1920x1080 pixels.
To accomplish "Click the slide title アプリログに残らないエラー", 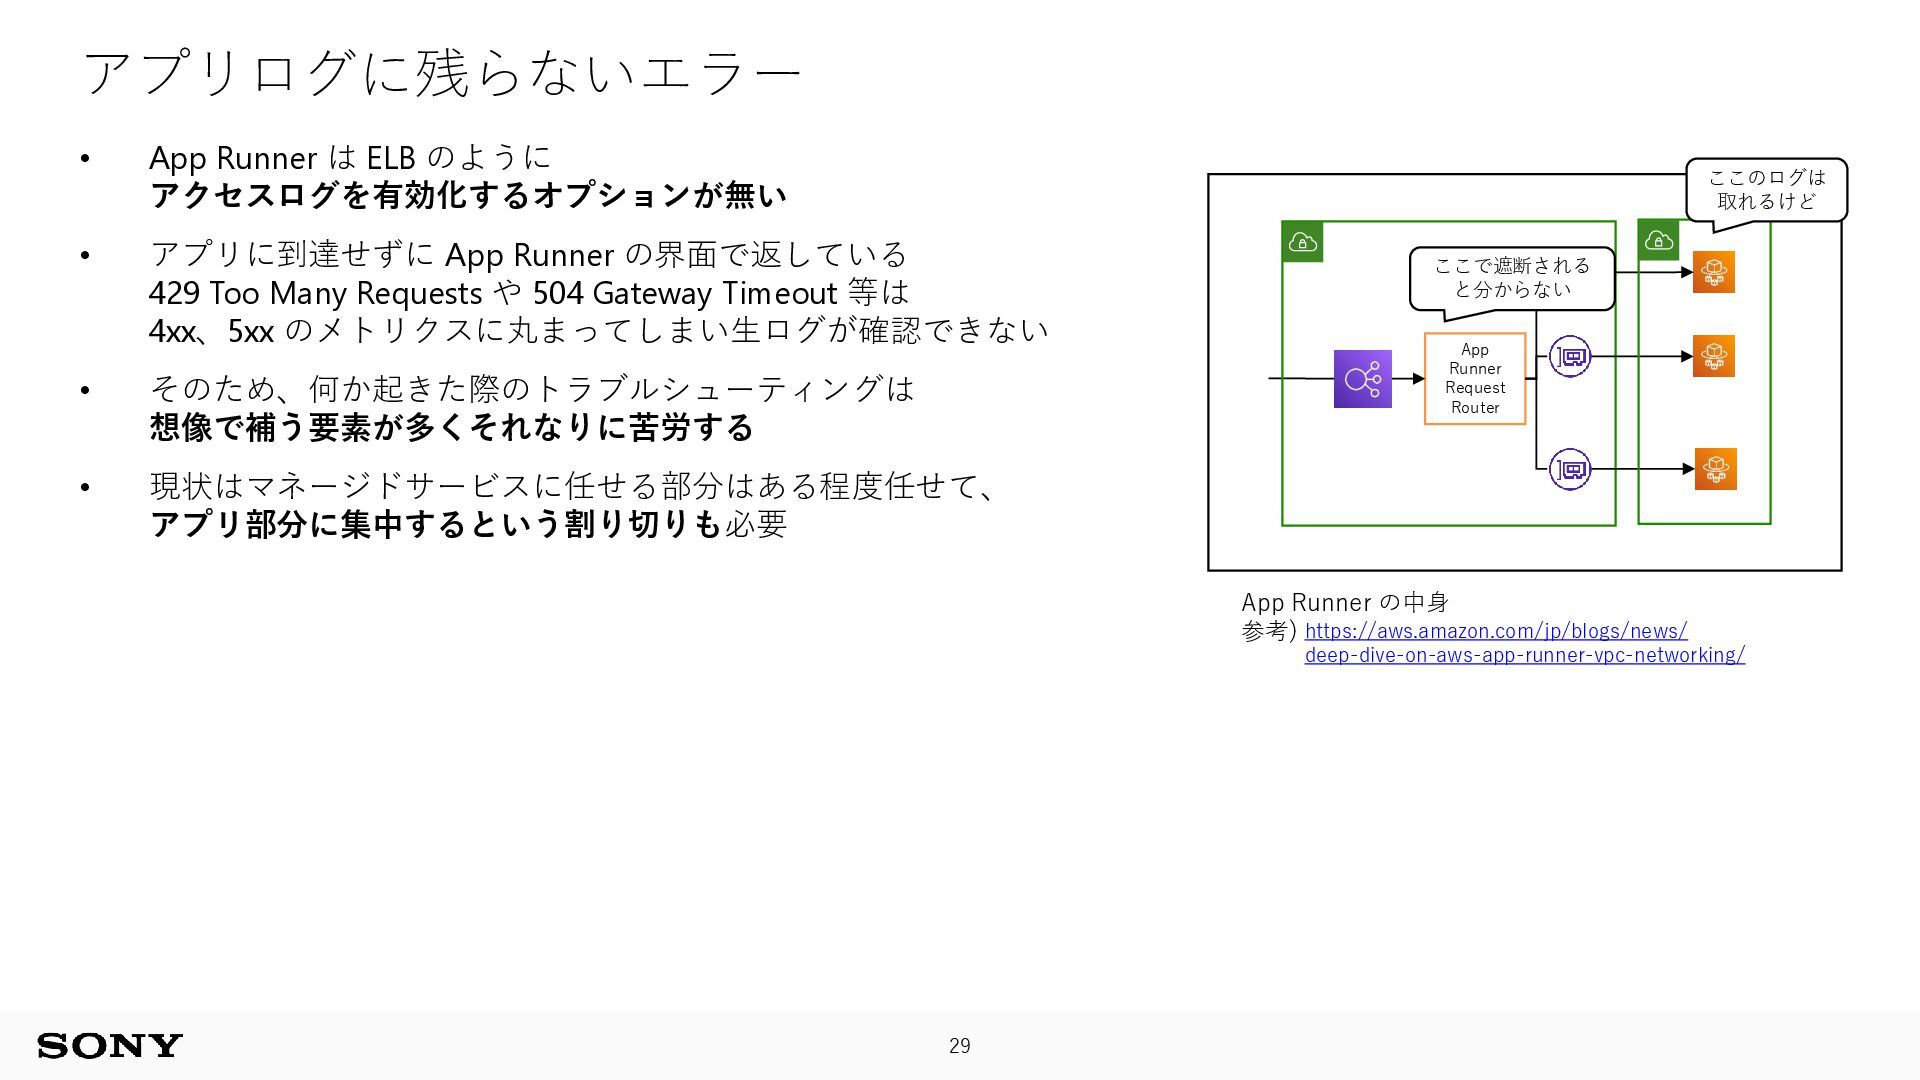I will click(x=443, y=72).
